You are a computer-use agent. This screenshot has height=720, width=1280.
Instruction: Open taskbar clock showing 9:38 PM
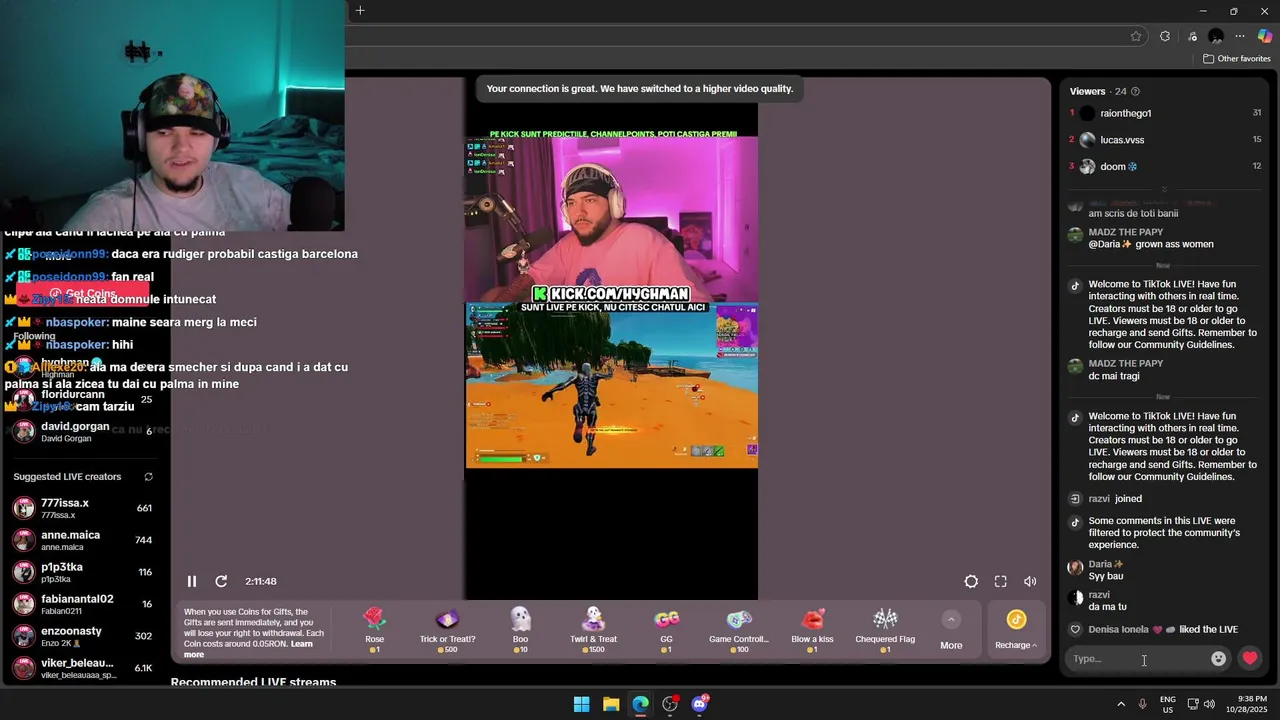coord(1249,704)
